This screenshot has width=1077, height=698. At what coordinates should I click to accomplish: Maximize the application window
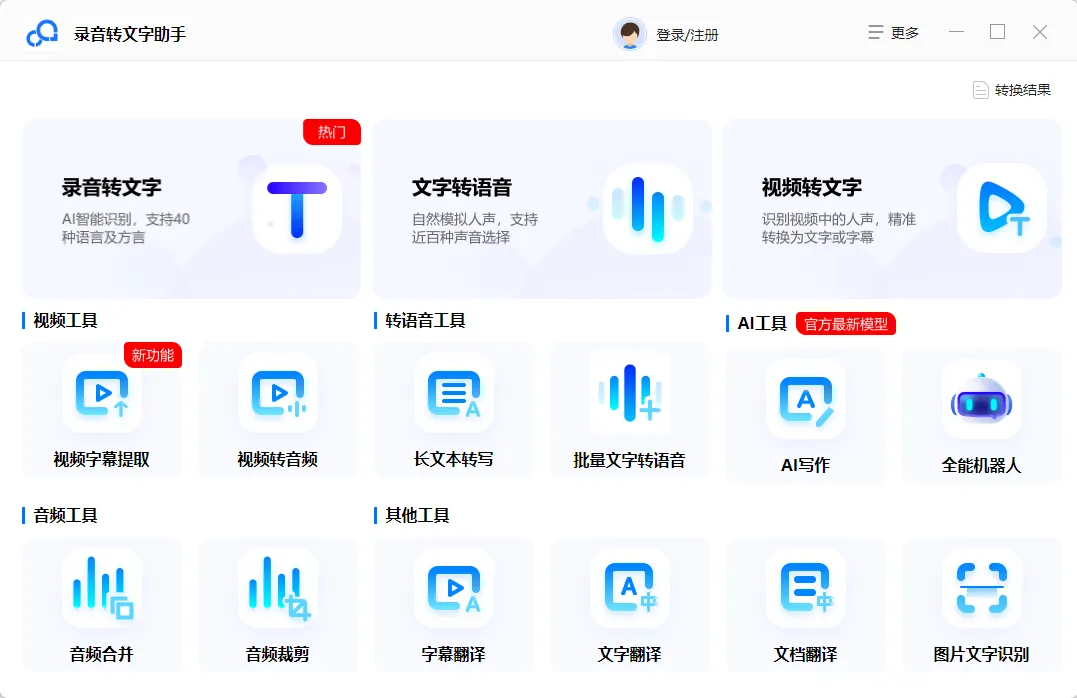pyautogui.click(x=997, y=32)
